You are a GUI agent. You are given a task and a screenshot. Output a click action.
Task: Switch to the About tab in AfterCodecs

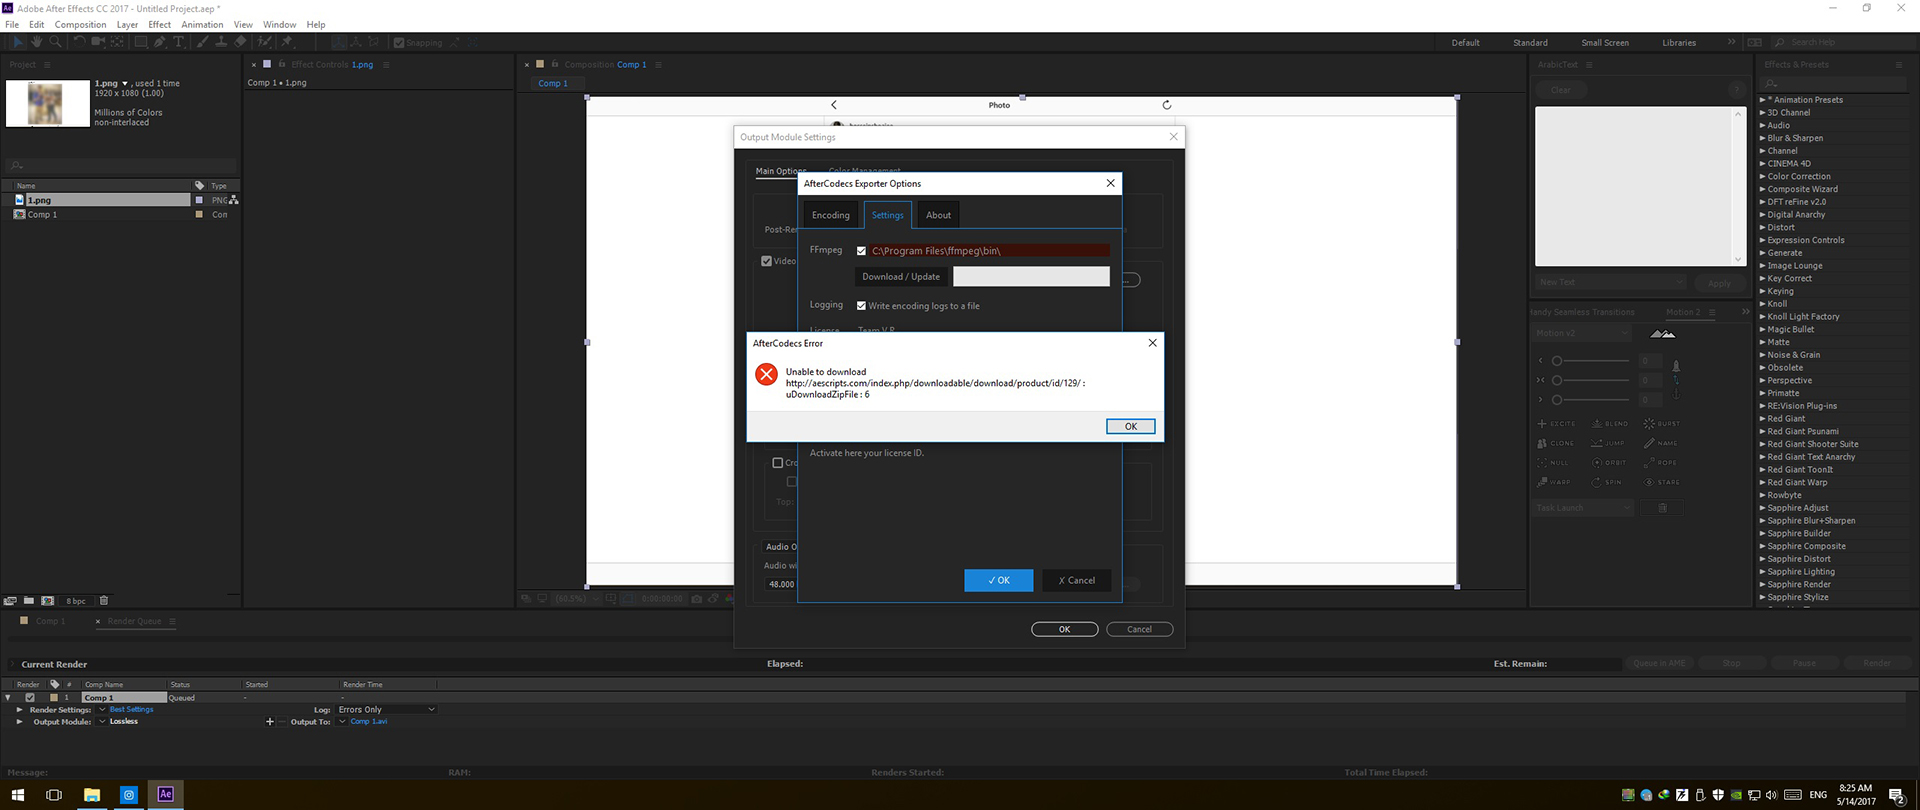(938, 215)
